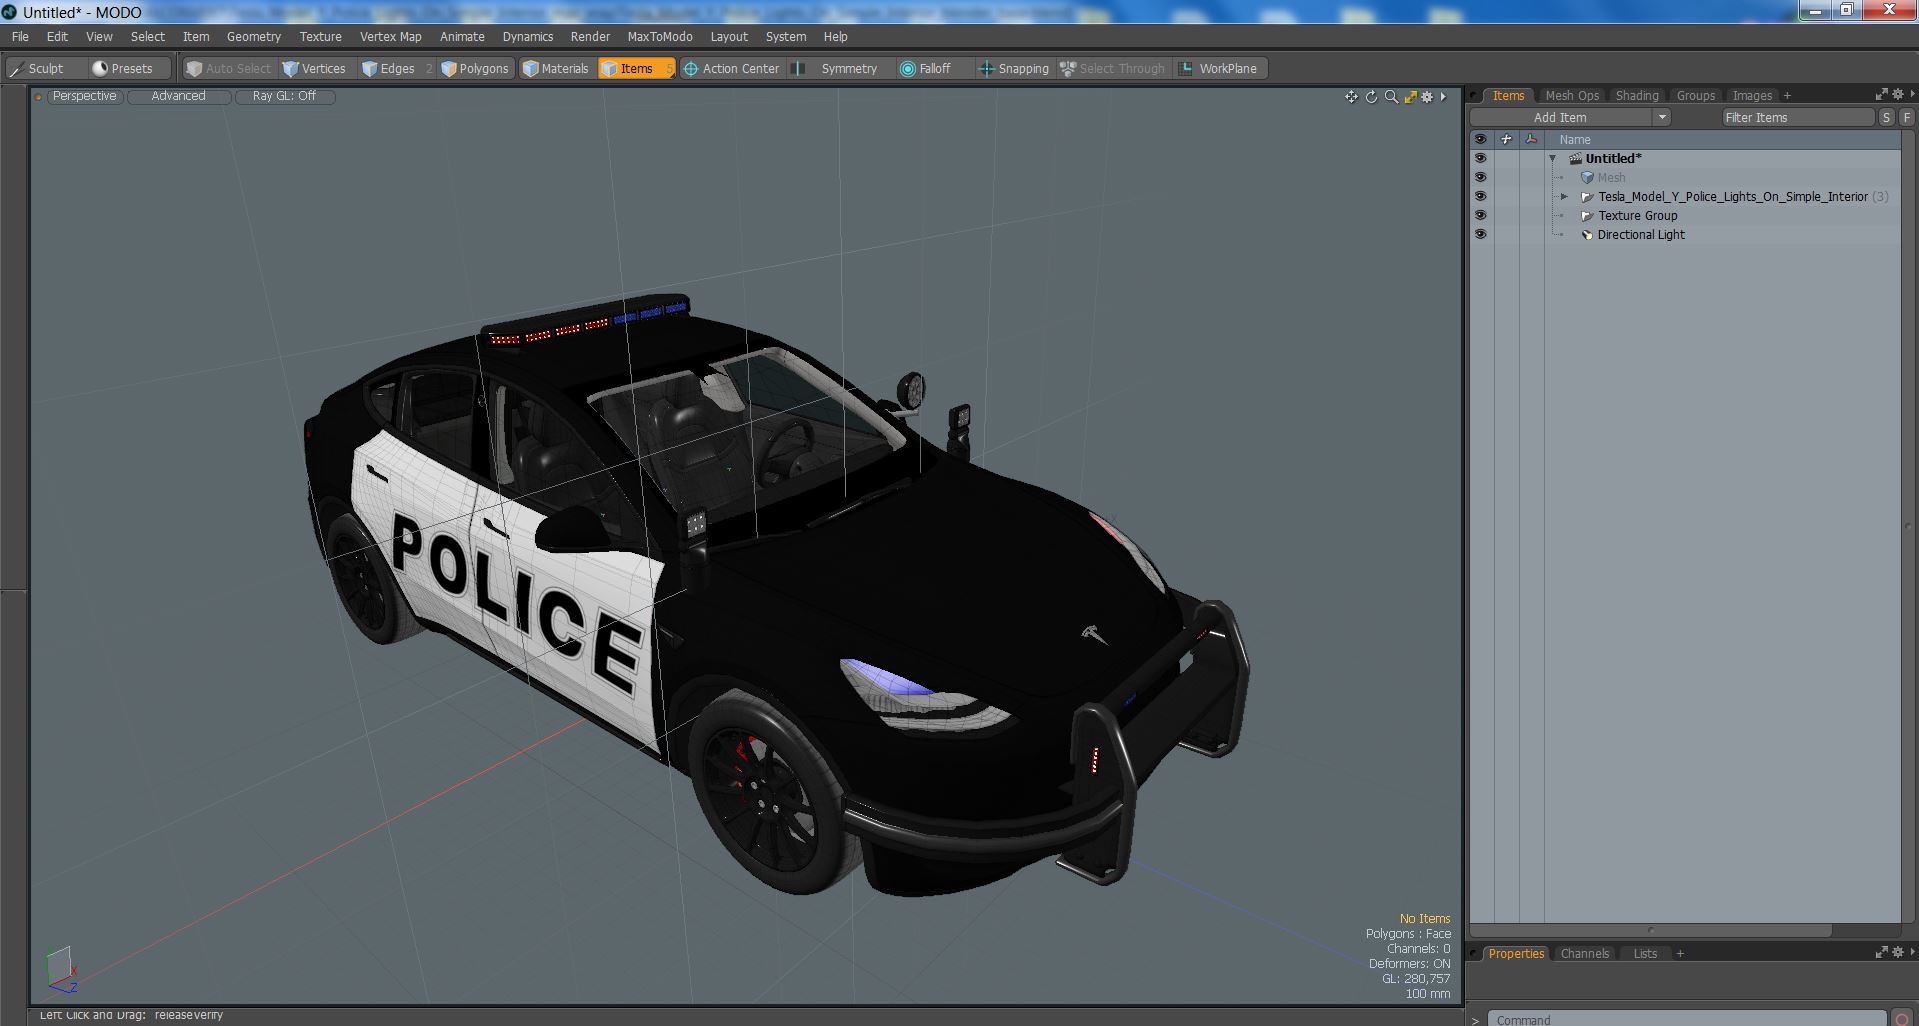Switch to the Shading tab

tap(1637, 95)
